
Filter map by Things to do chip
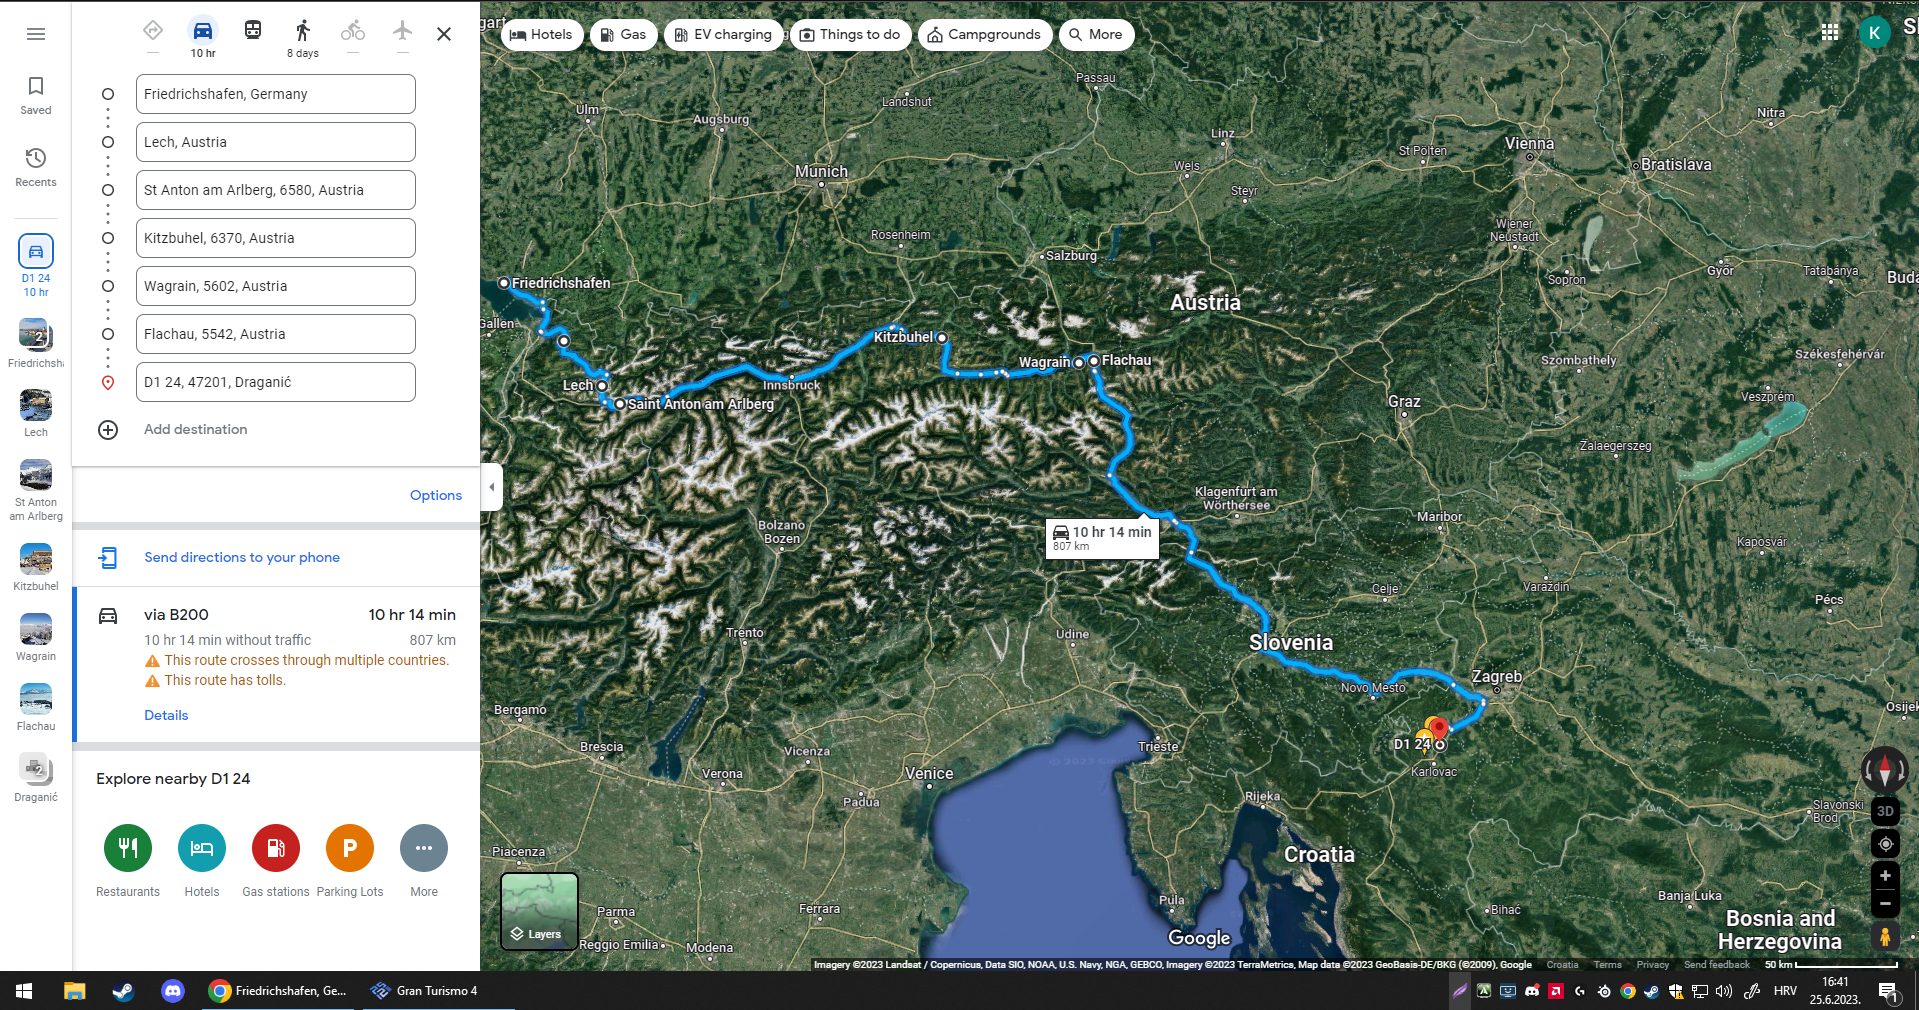point(851,34)
